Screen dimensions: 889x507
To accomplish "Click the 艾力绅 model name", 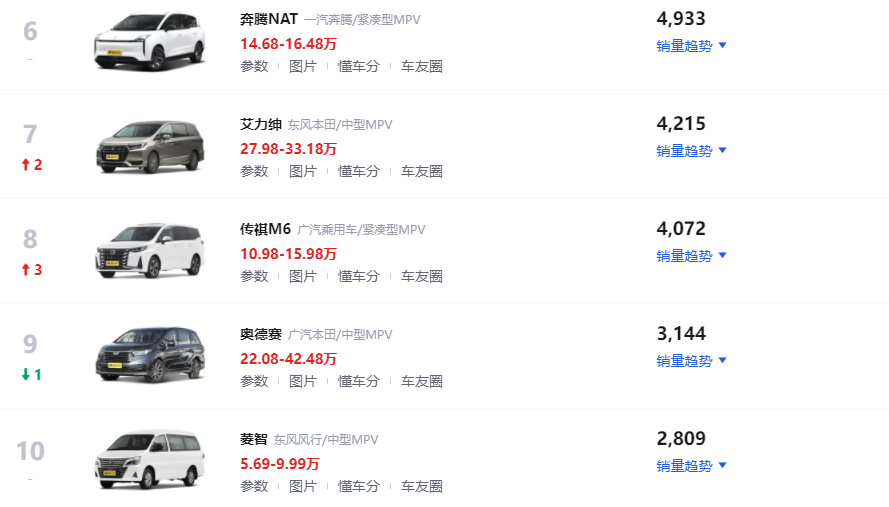I will (x=261, y=124).
